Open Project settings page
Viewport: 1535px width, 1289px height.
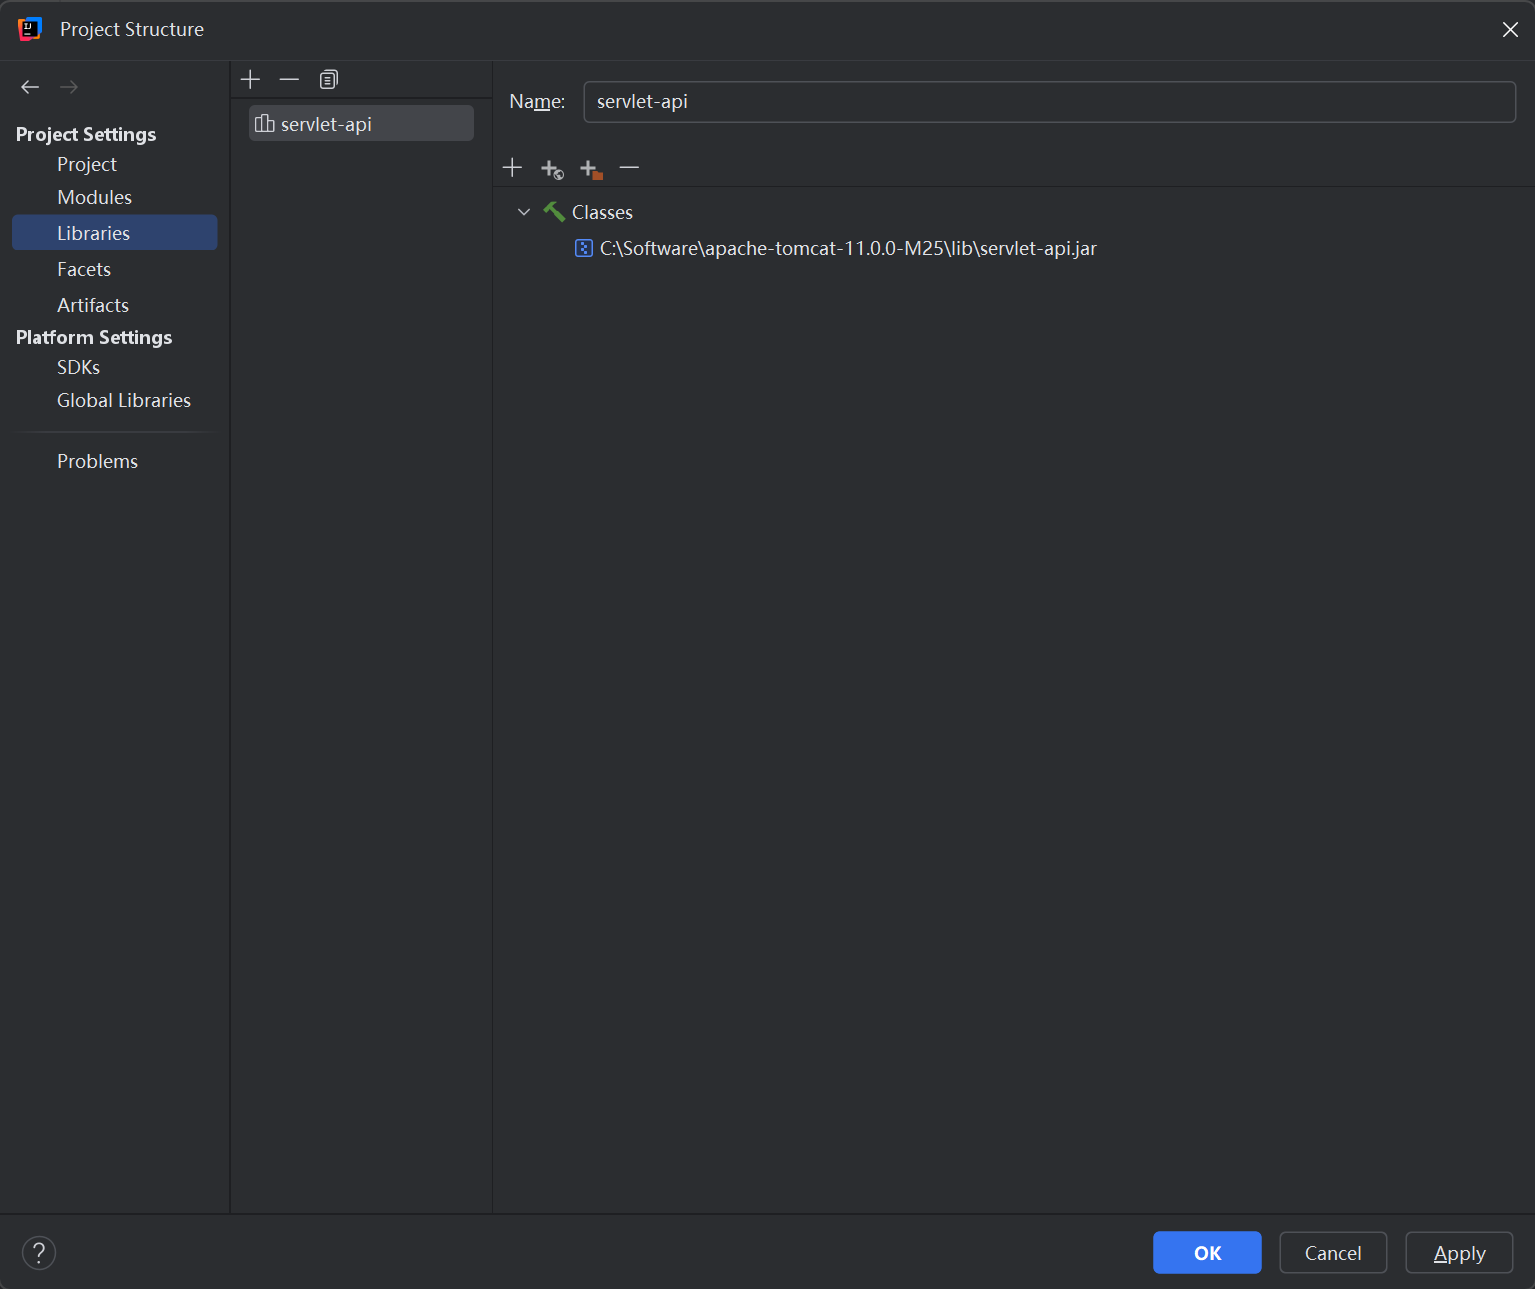click(x=87, y=164)
